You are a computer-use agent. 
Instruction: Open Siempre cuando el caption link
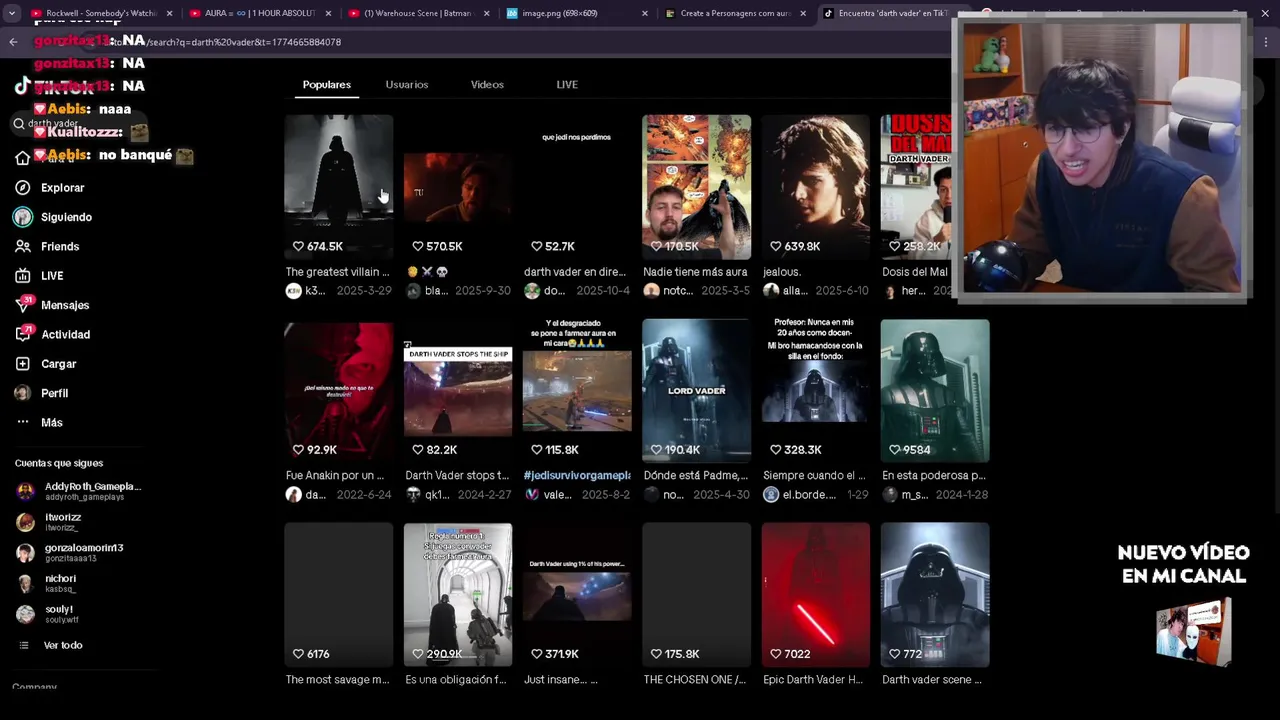pos(814,476)
